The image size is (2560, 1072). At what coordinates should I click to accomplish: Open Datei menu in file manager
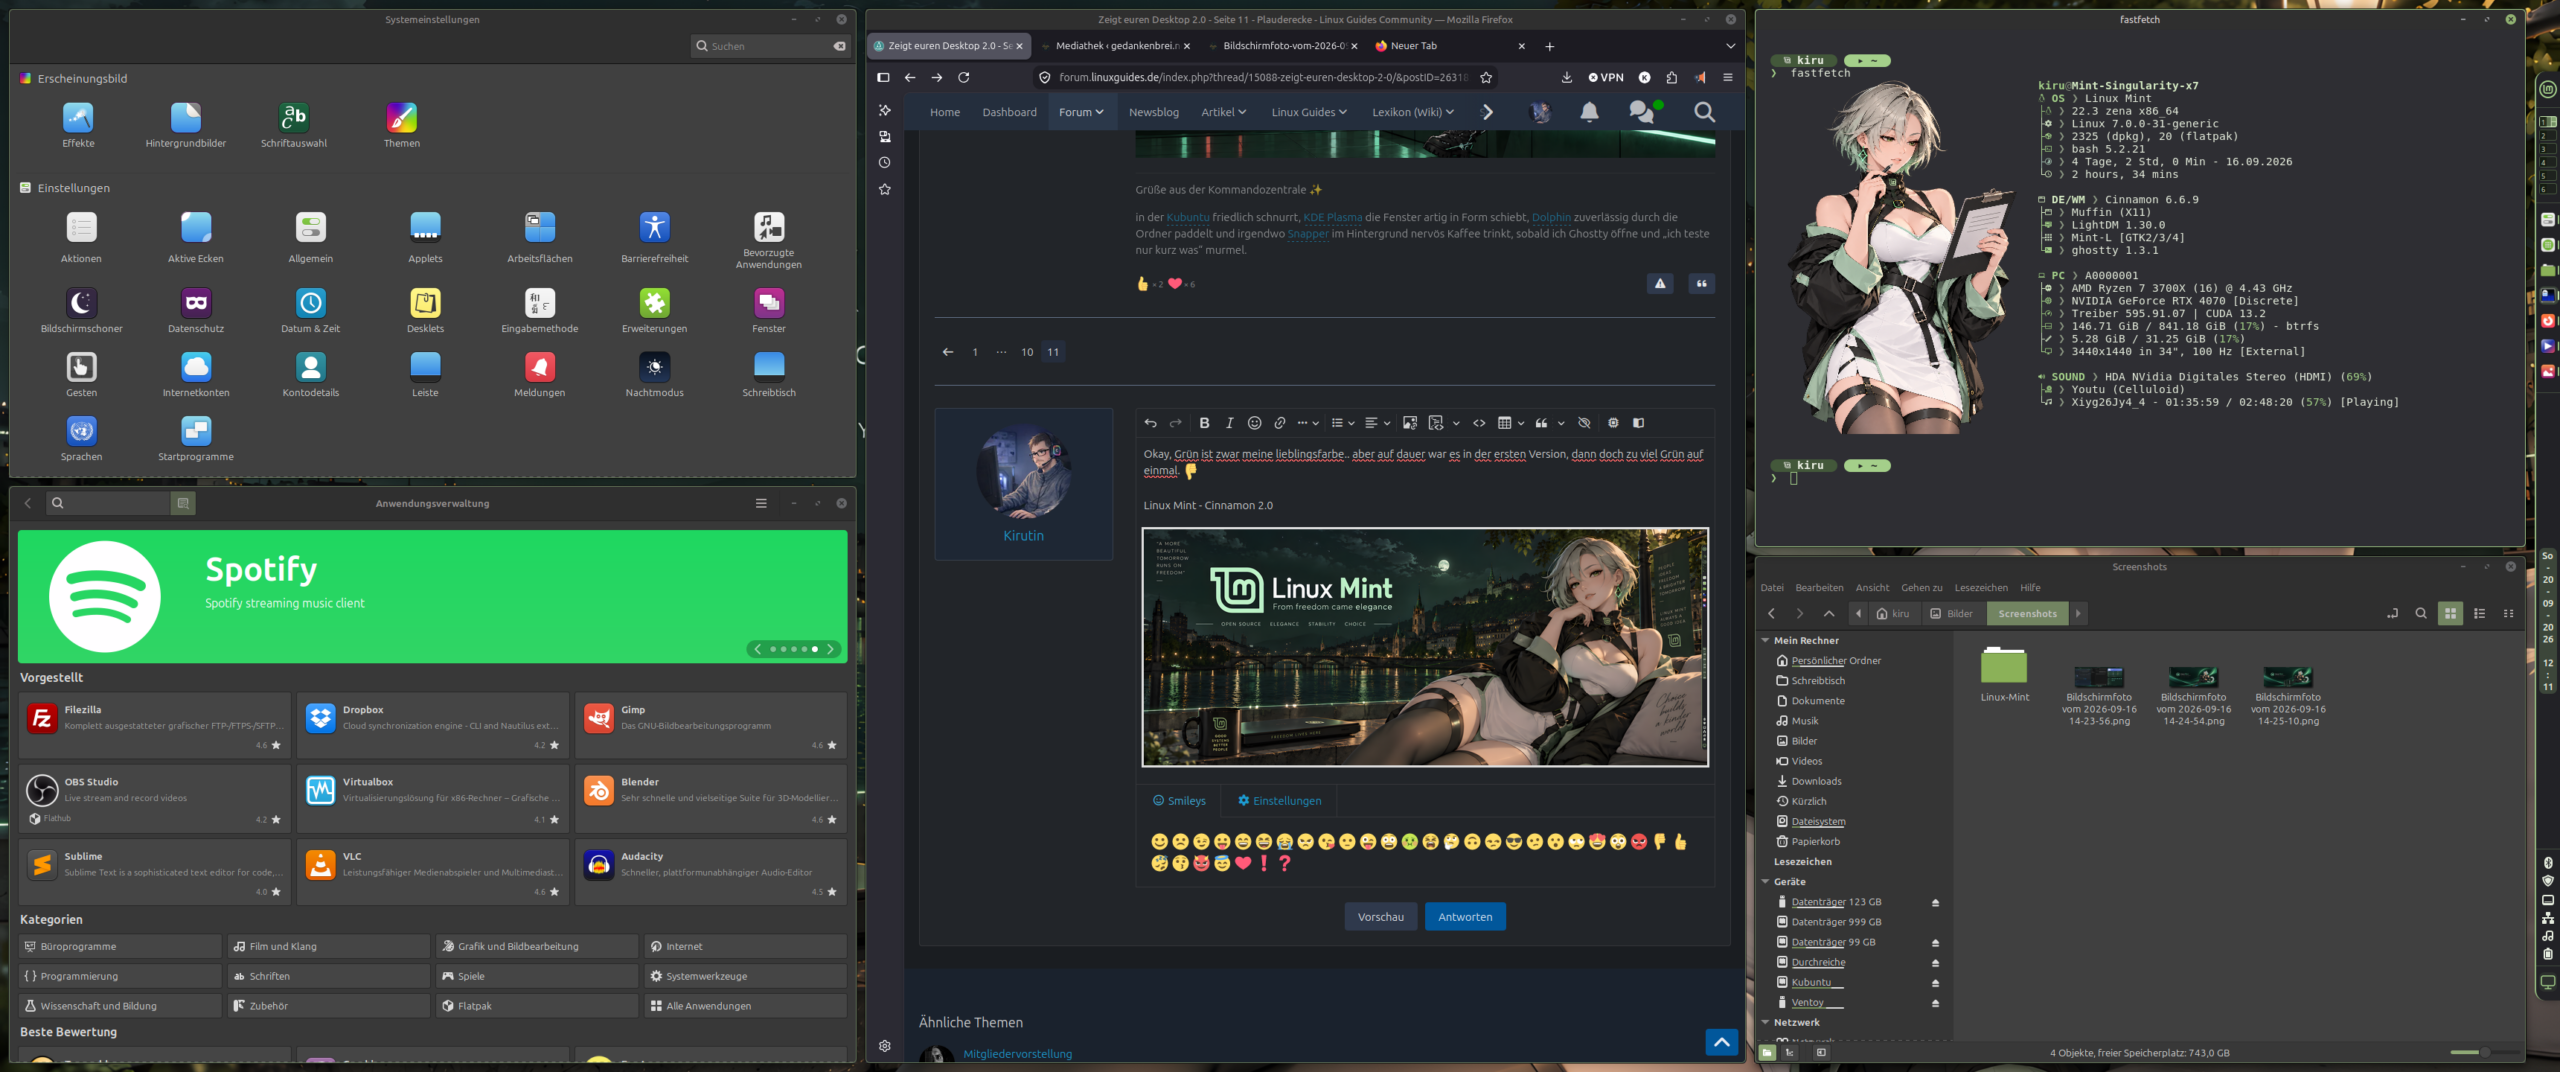(1772, 588)
